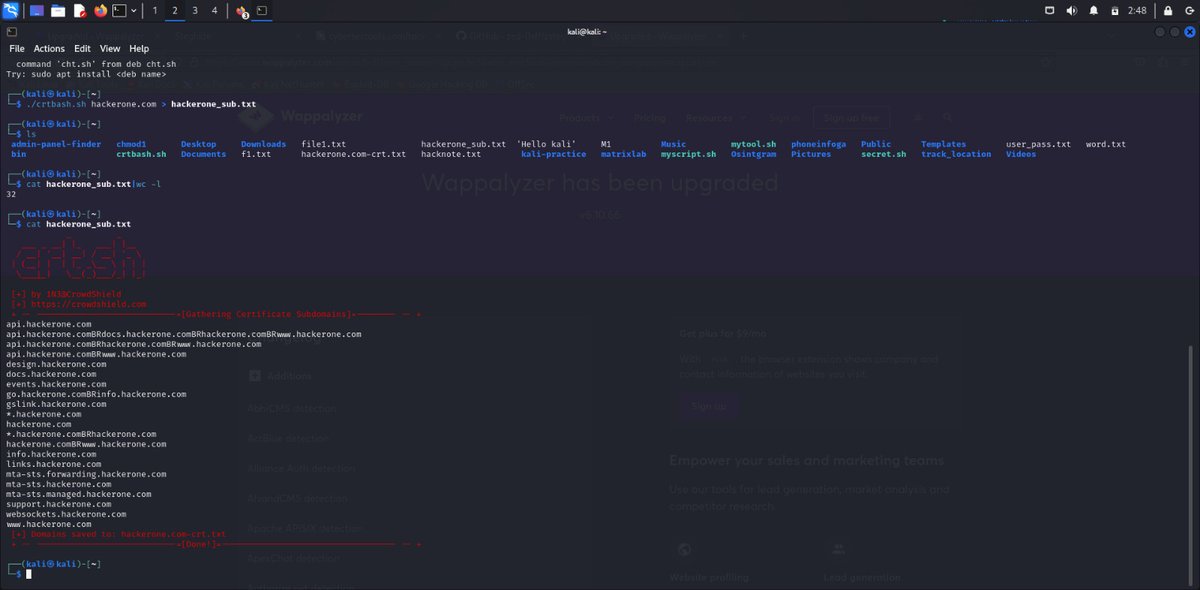Bring up Firefox windows from taskbar
Screen dimensions: 1200x590
click(x=242, y=11)
